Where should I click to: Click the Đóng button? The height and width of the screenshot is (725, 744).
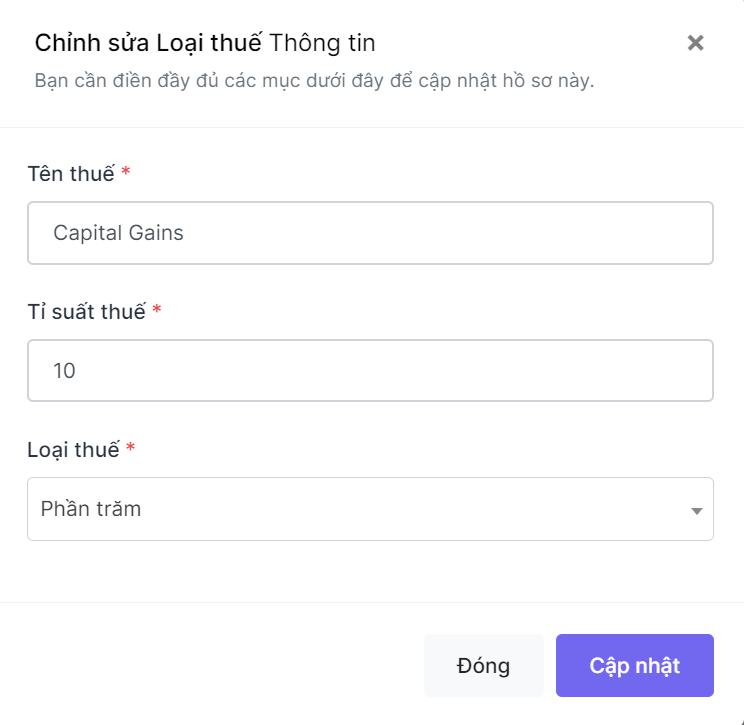click(x=484, y=665)
